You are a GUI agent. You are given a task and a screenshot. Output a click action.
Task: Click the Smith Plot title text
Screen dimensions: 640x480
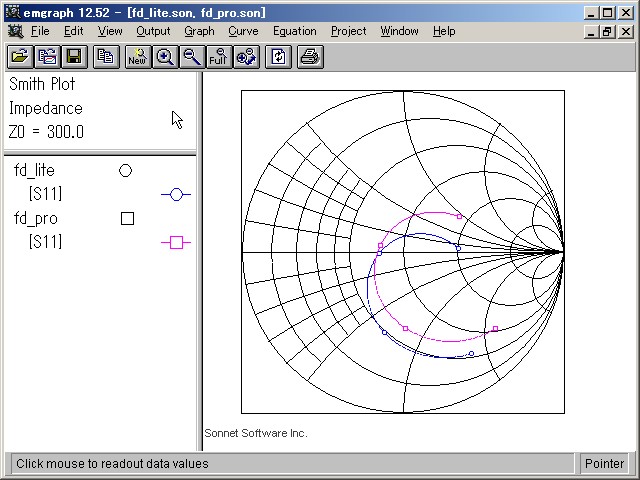[42, 84]
